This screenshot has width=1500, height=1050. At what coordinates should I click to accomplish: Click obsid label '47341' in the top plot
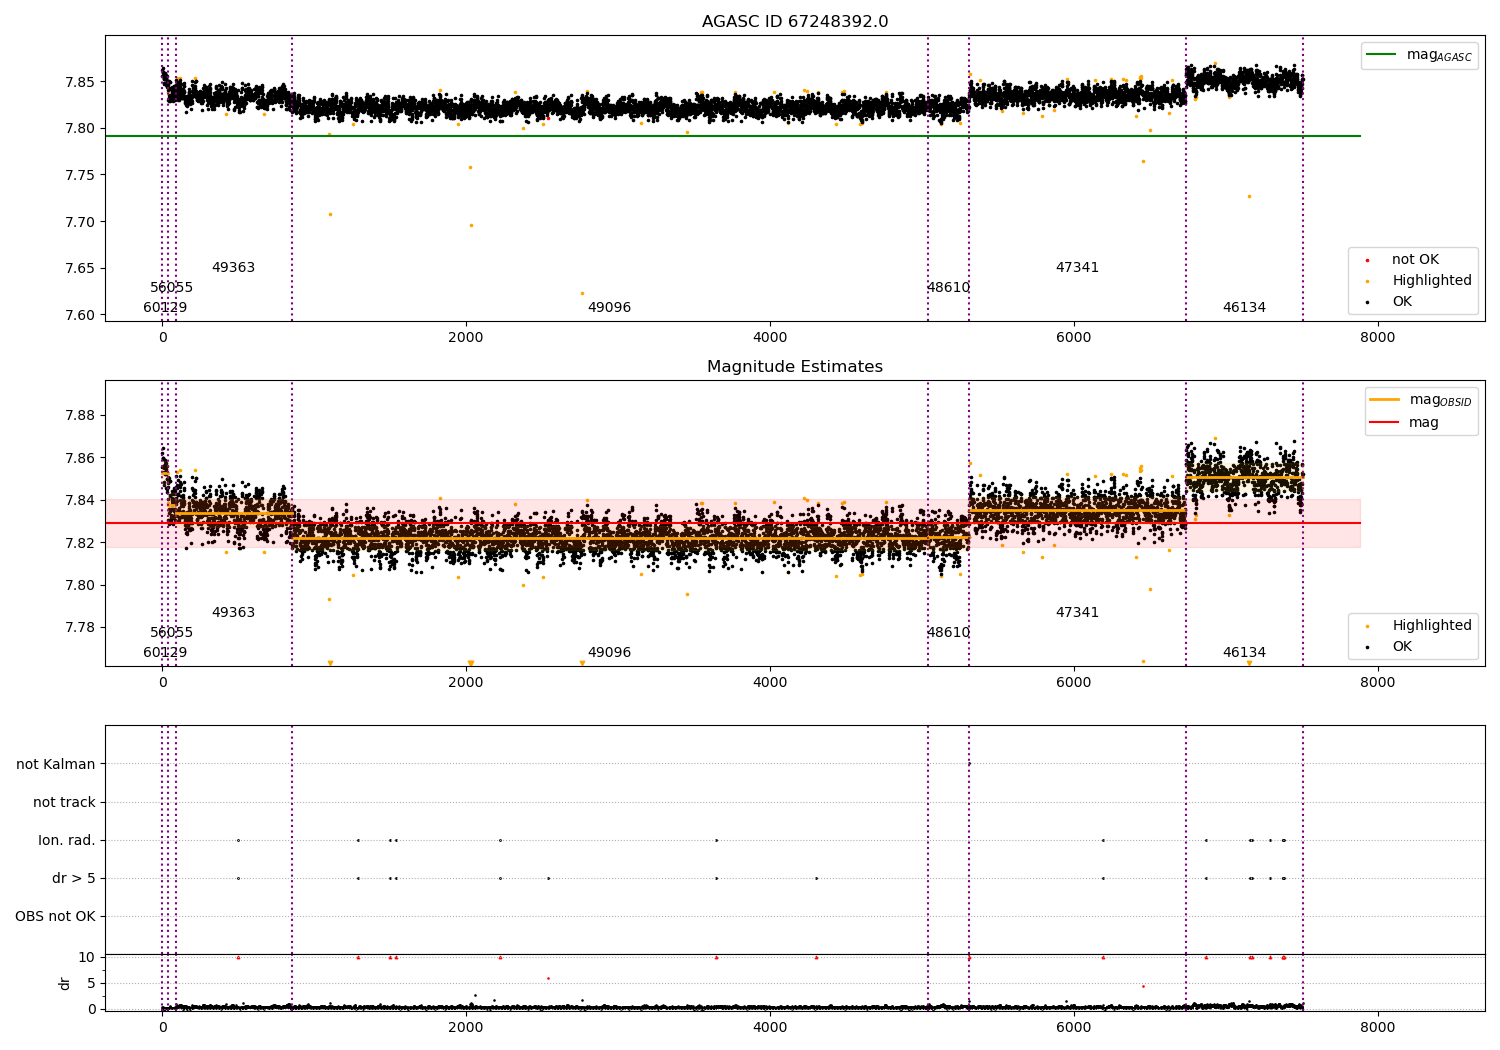click(1077, 268)
